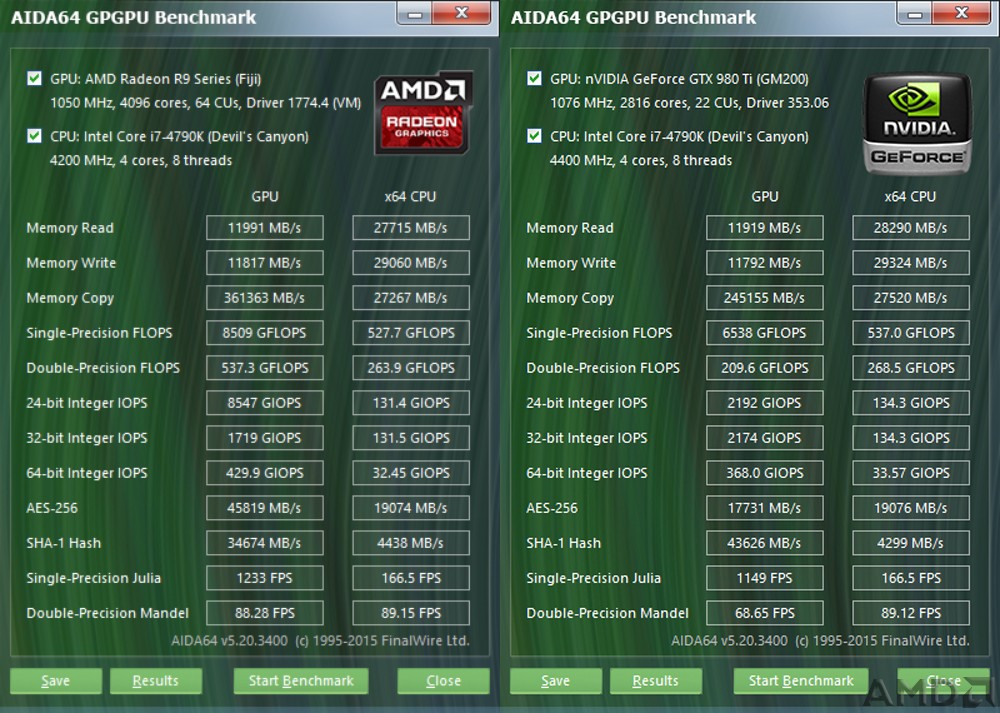Viewport: 1000px width, 713px height.
Task: Start Benchmark in the AMD Radeon window
Action: pos(301,680)
